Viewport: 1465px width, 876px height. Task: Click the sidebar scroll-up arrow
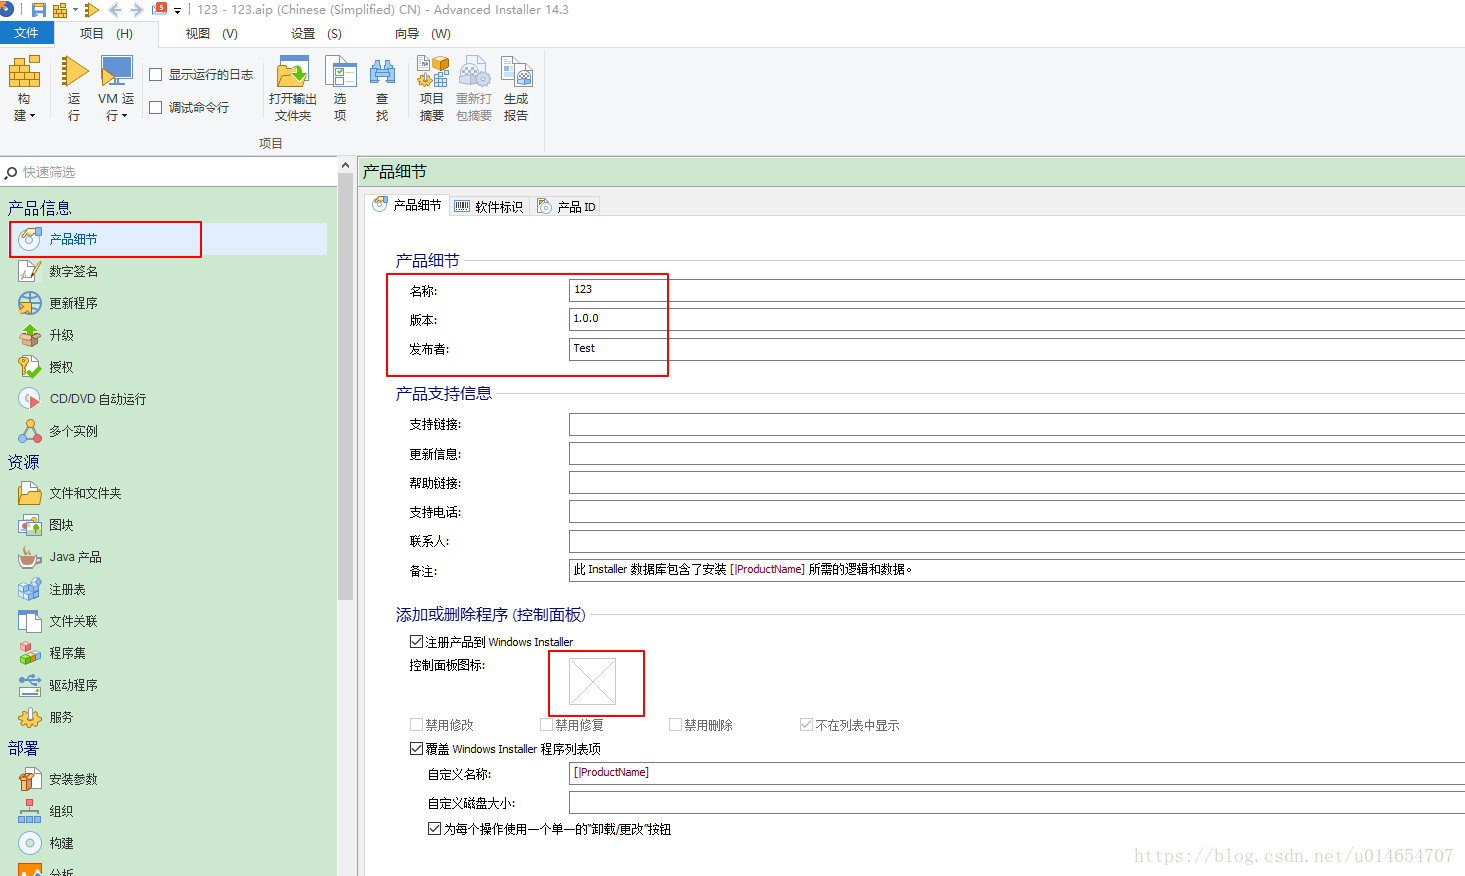click(345, 165)
